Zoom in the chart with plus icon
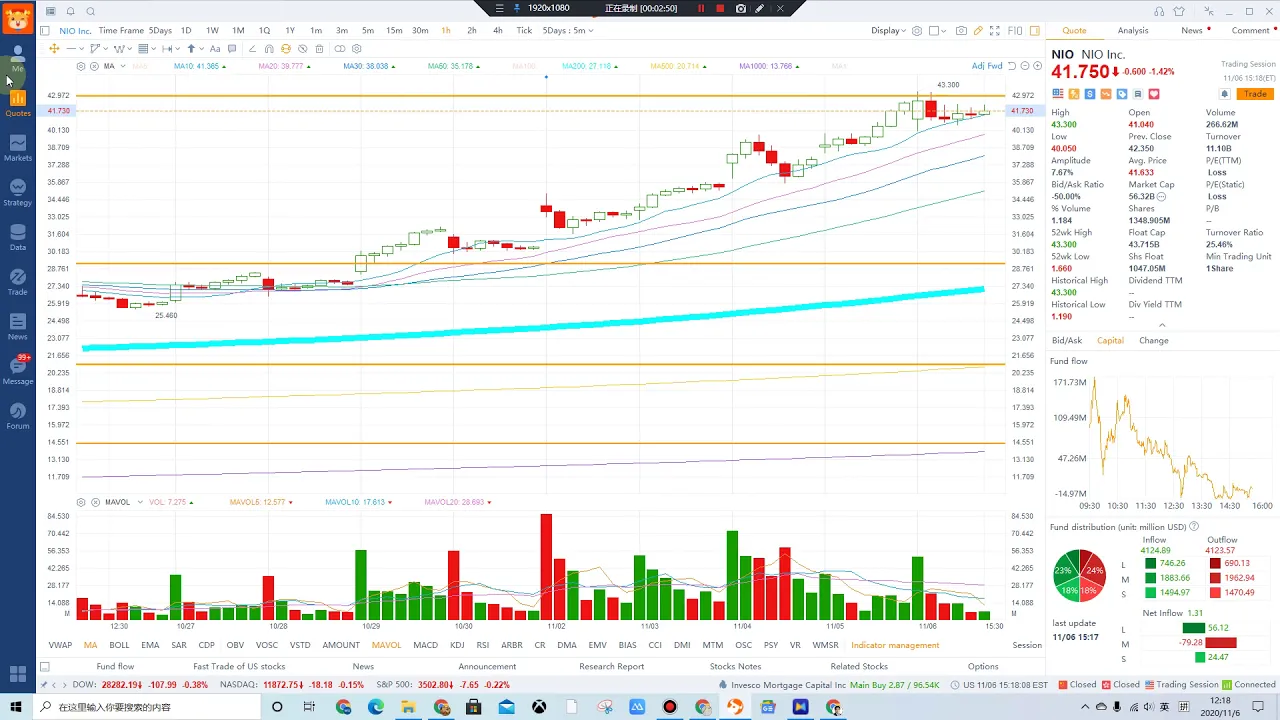This screenshot has height=720, width=1280. [x=1038, y=66]
